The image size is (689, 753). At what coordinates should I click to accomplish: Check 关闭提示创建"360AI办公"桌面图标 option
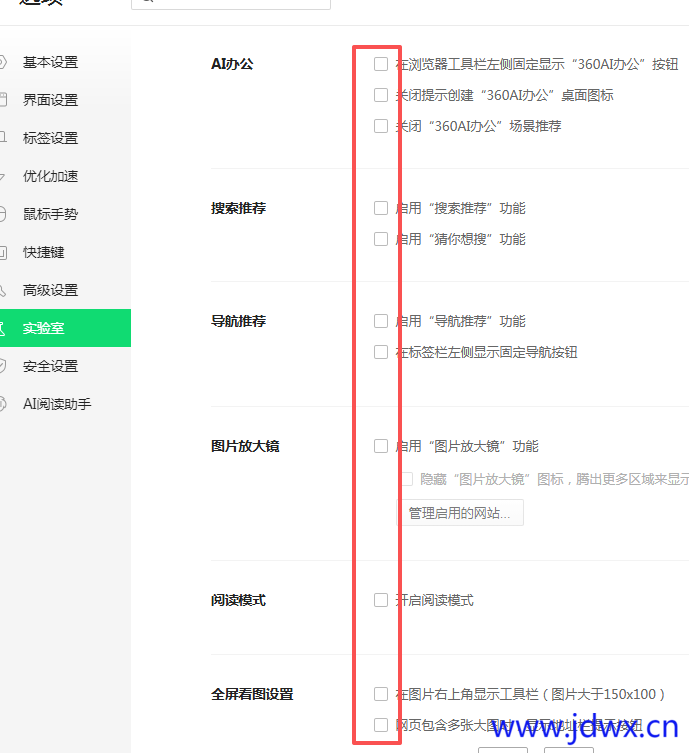(381, 95)
